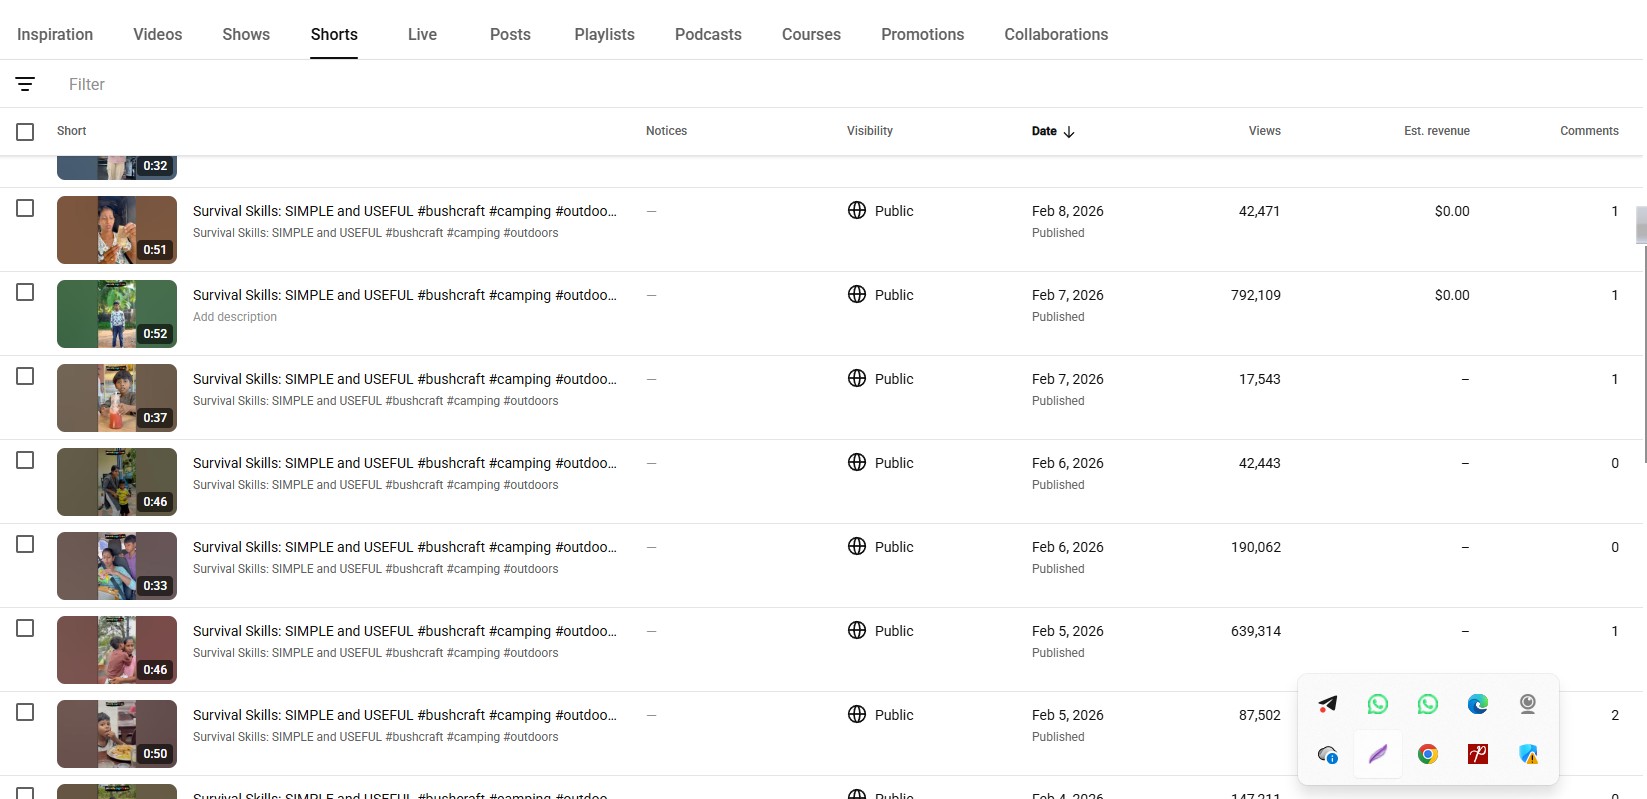Sort by the Views column header

[x=1265, y=131]
